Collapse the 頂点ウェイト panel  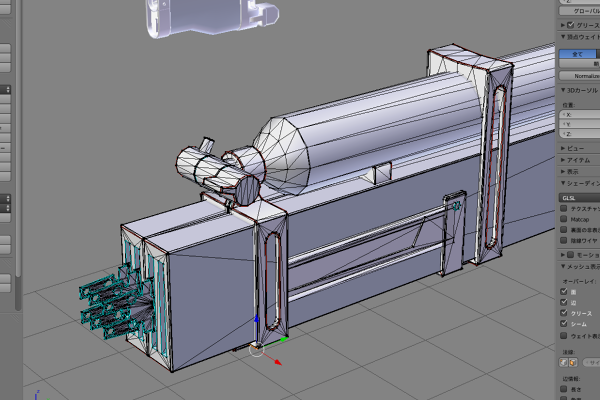click(563, 37)
